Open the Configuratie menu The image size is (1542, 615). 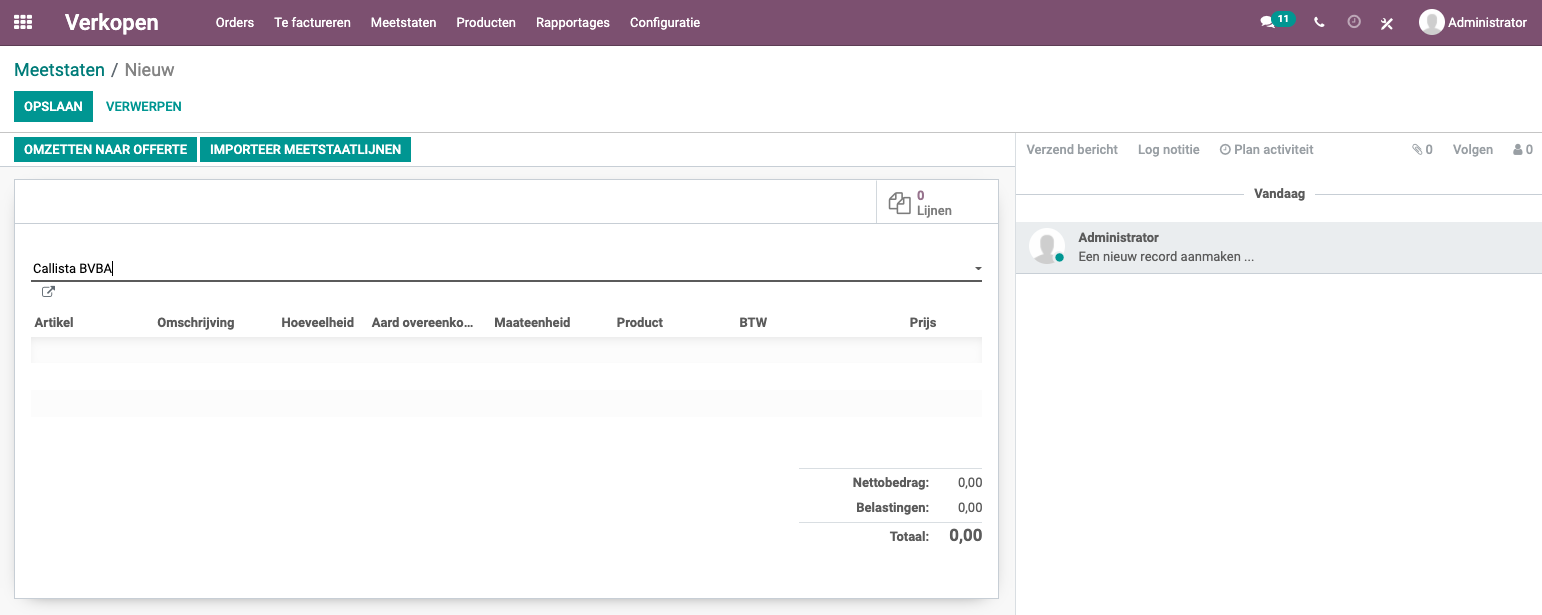point(665,22)
